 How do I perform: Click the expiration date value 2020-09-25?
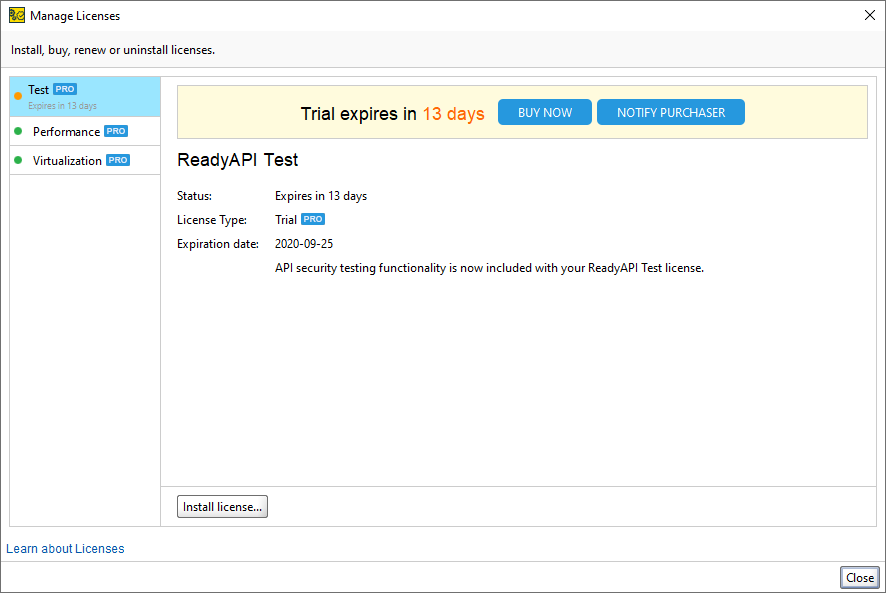coord(304,243)
